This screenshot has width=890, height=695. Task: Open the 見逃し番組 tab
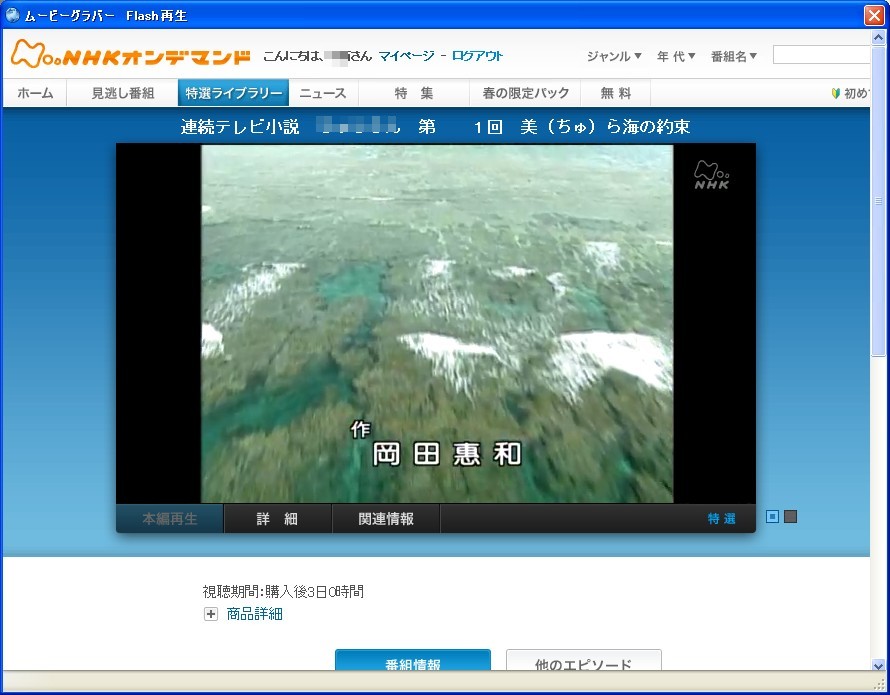(x=123, y=93)
